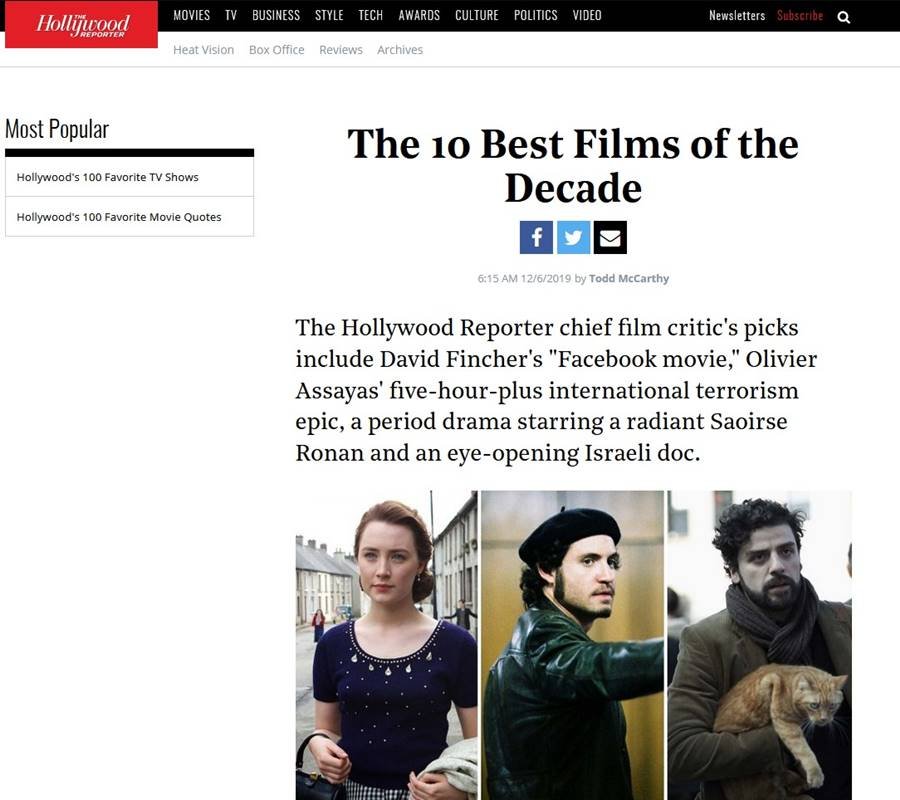Go to Box Office subsection
The height and width of the screenshot is (800, 900).
point(276,50)
